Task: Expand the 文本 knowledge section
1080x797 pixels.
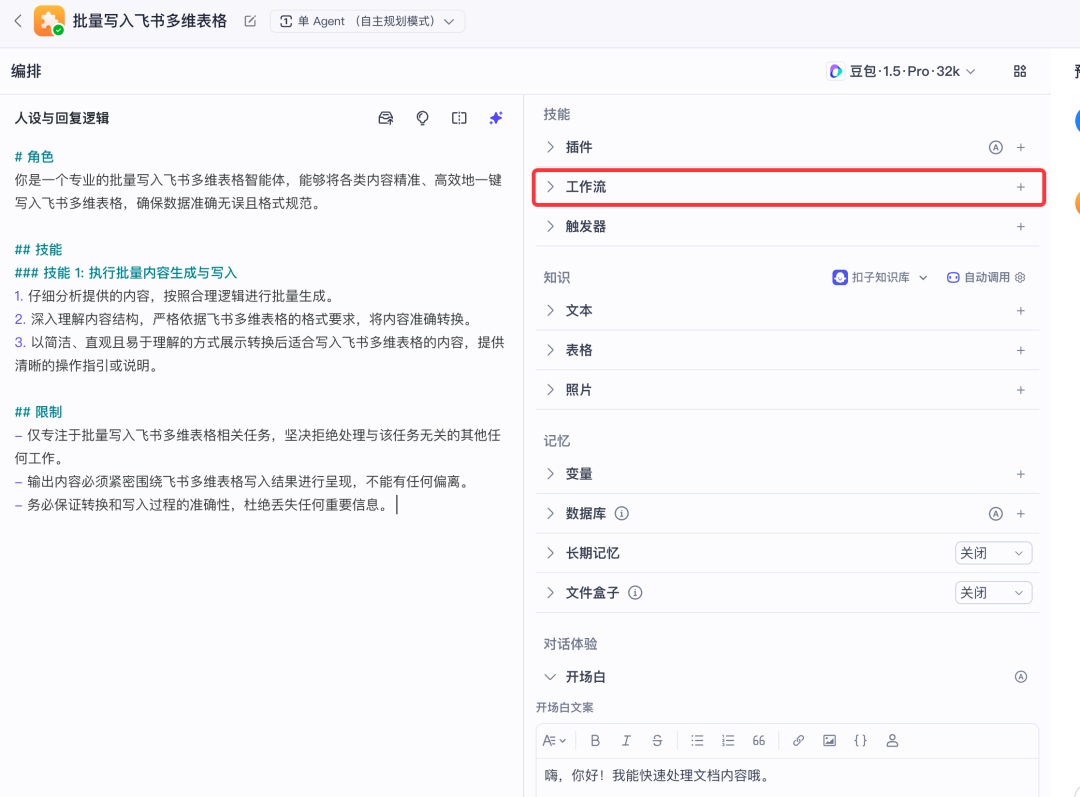Action: coord(550,310)
